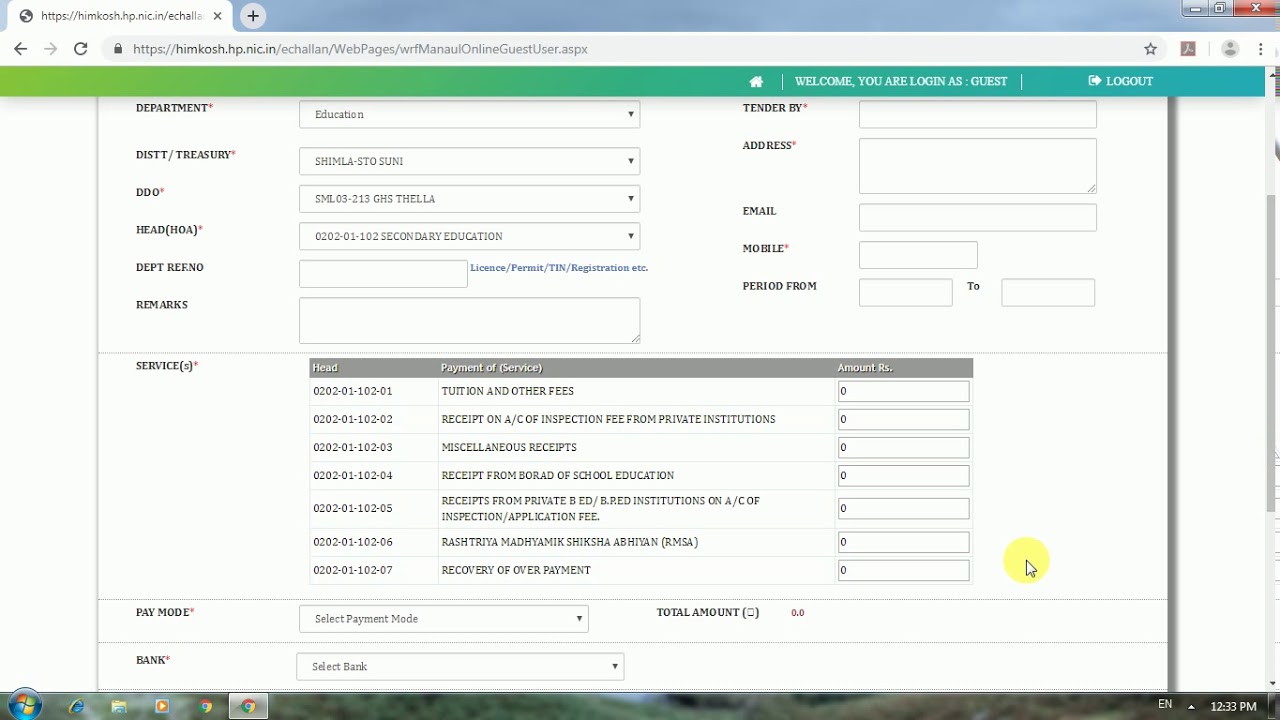The height and width of the screenshot is (720, 1280).
Task: Focus the Period From date field
Action: (x=905, y=292)
